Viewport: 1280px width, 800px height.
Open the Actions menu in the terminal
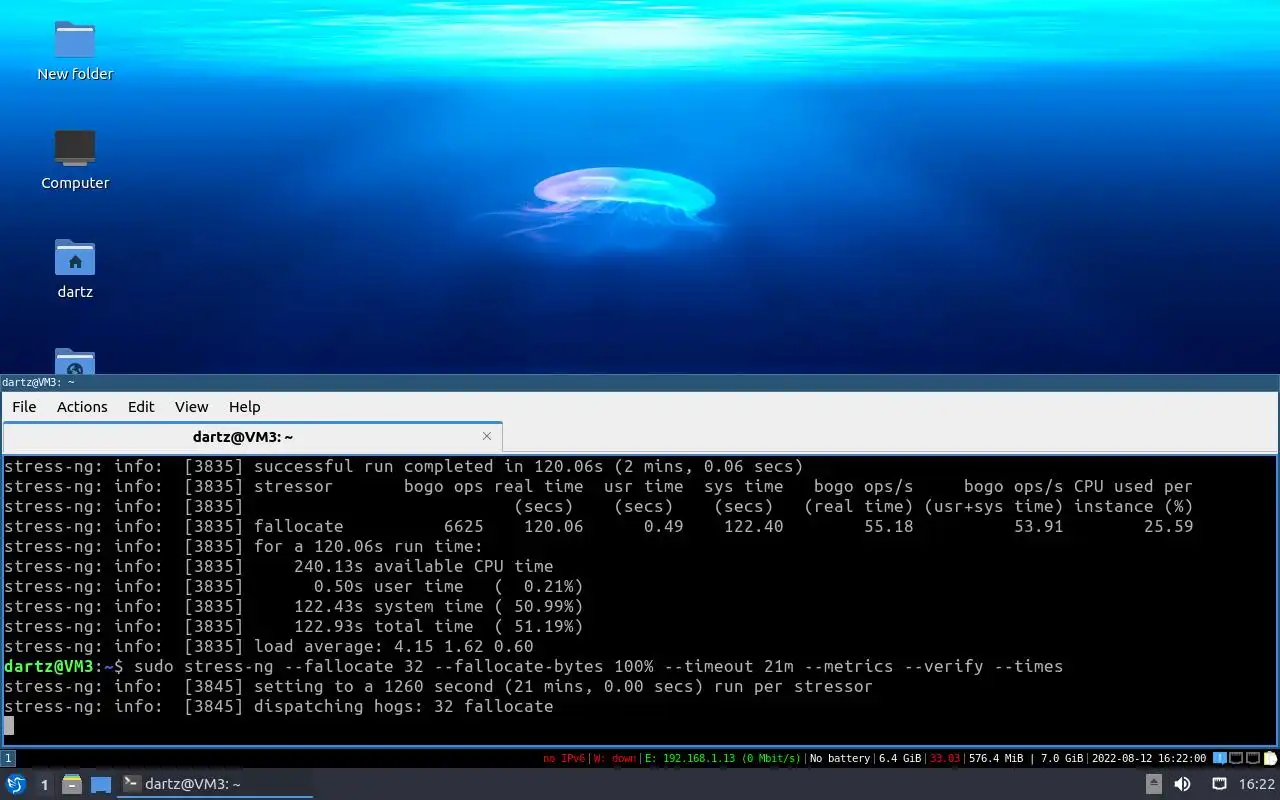pyautogui.click(x=82, y=407)
